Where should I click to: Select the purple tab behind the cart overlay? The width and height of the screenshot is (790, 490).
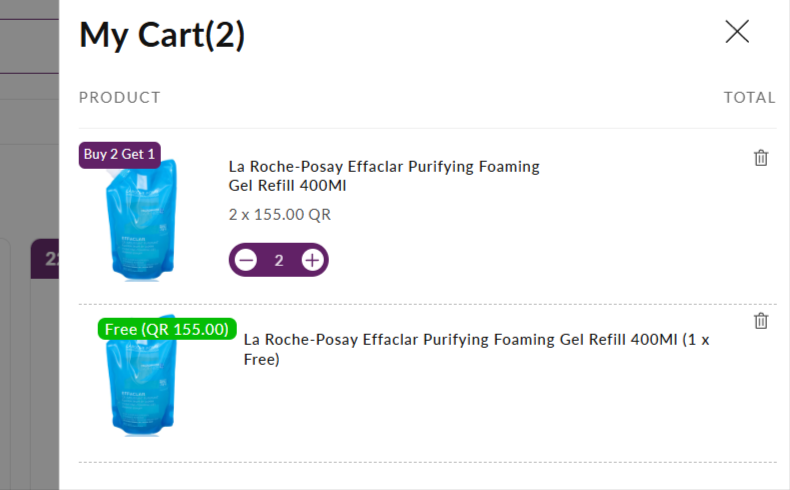pyautogui.click(x=44, y=256)
